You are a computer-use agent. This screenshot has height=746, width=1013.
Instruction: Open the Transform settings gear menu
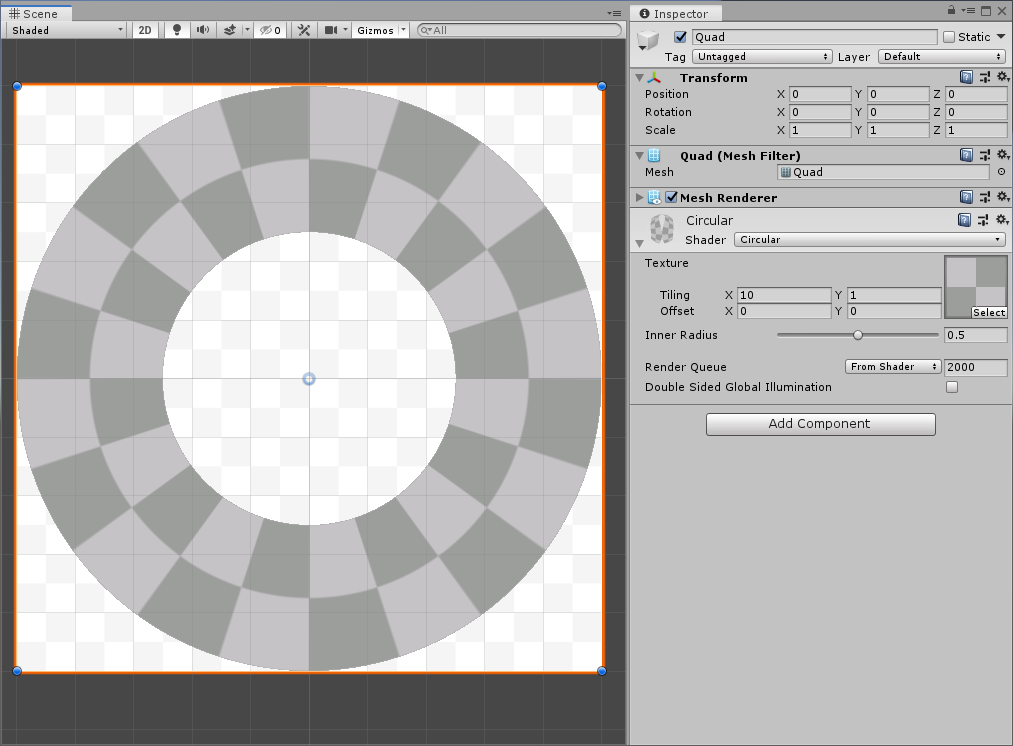click(1003, 76)
